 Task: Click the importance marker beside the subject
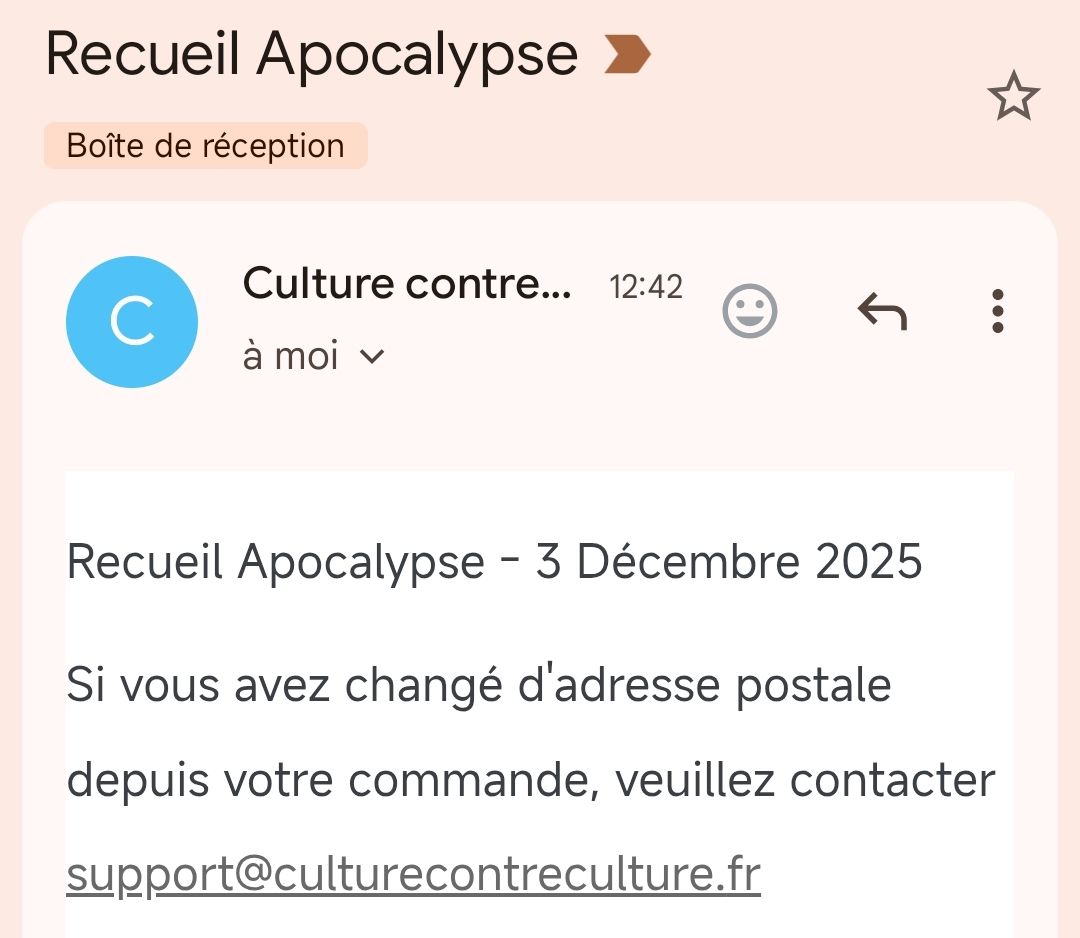(x=628, y=55)
